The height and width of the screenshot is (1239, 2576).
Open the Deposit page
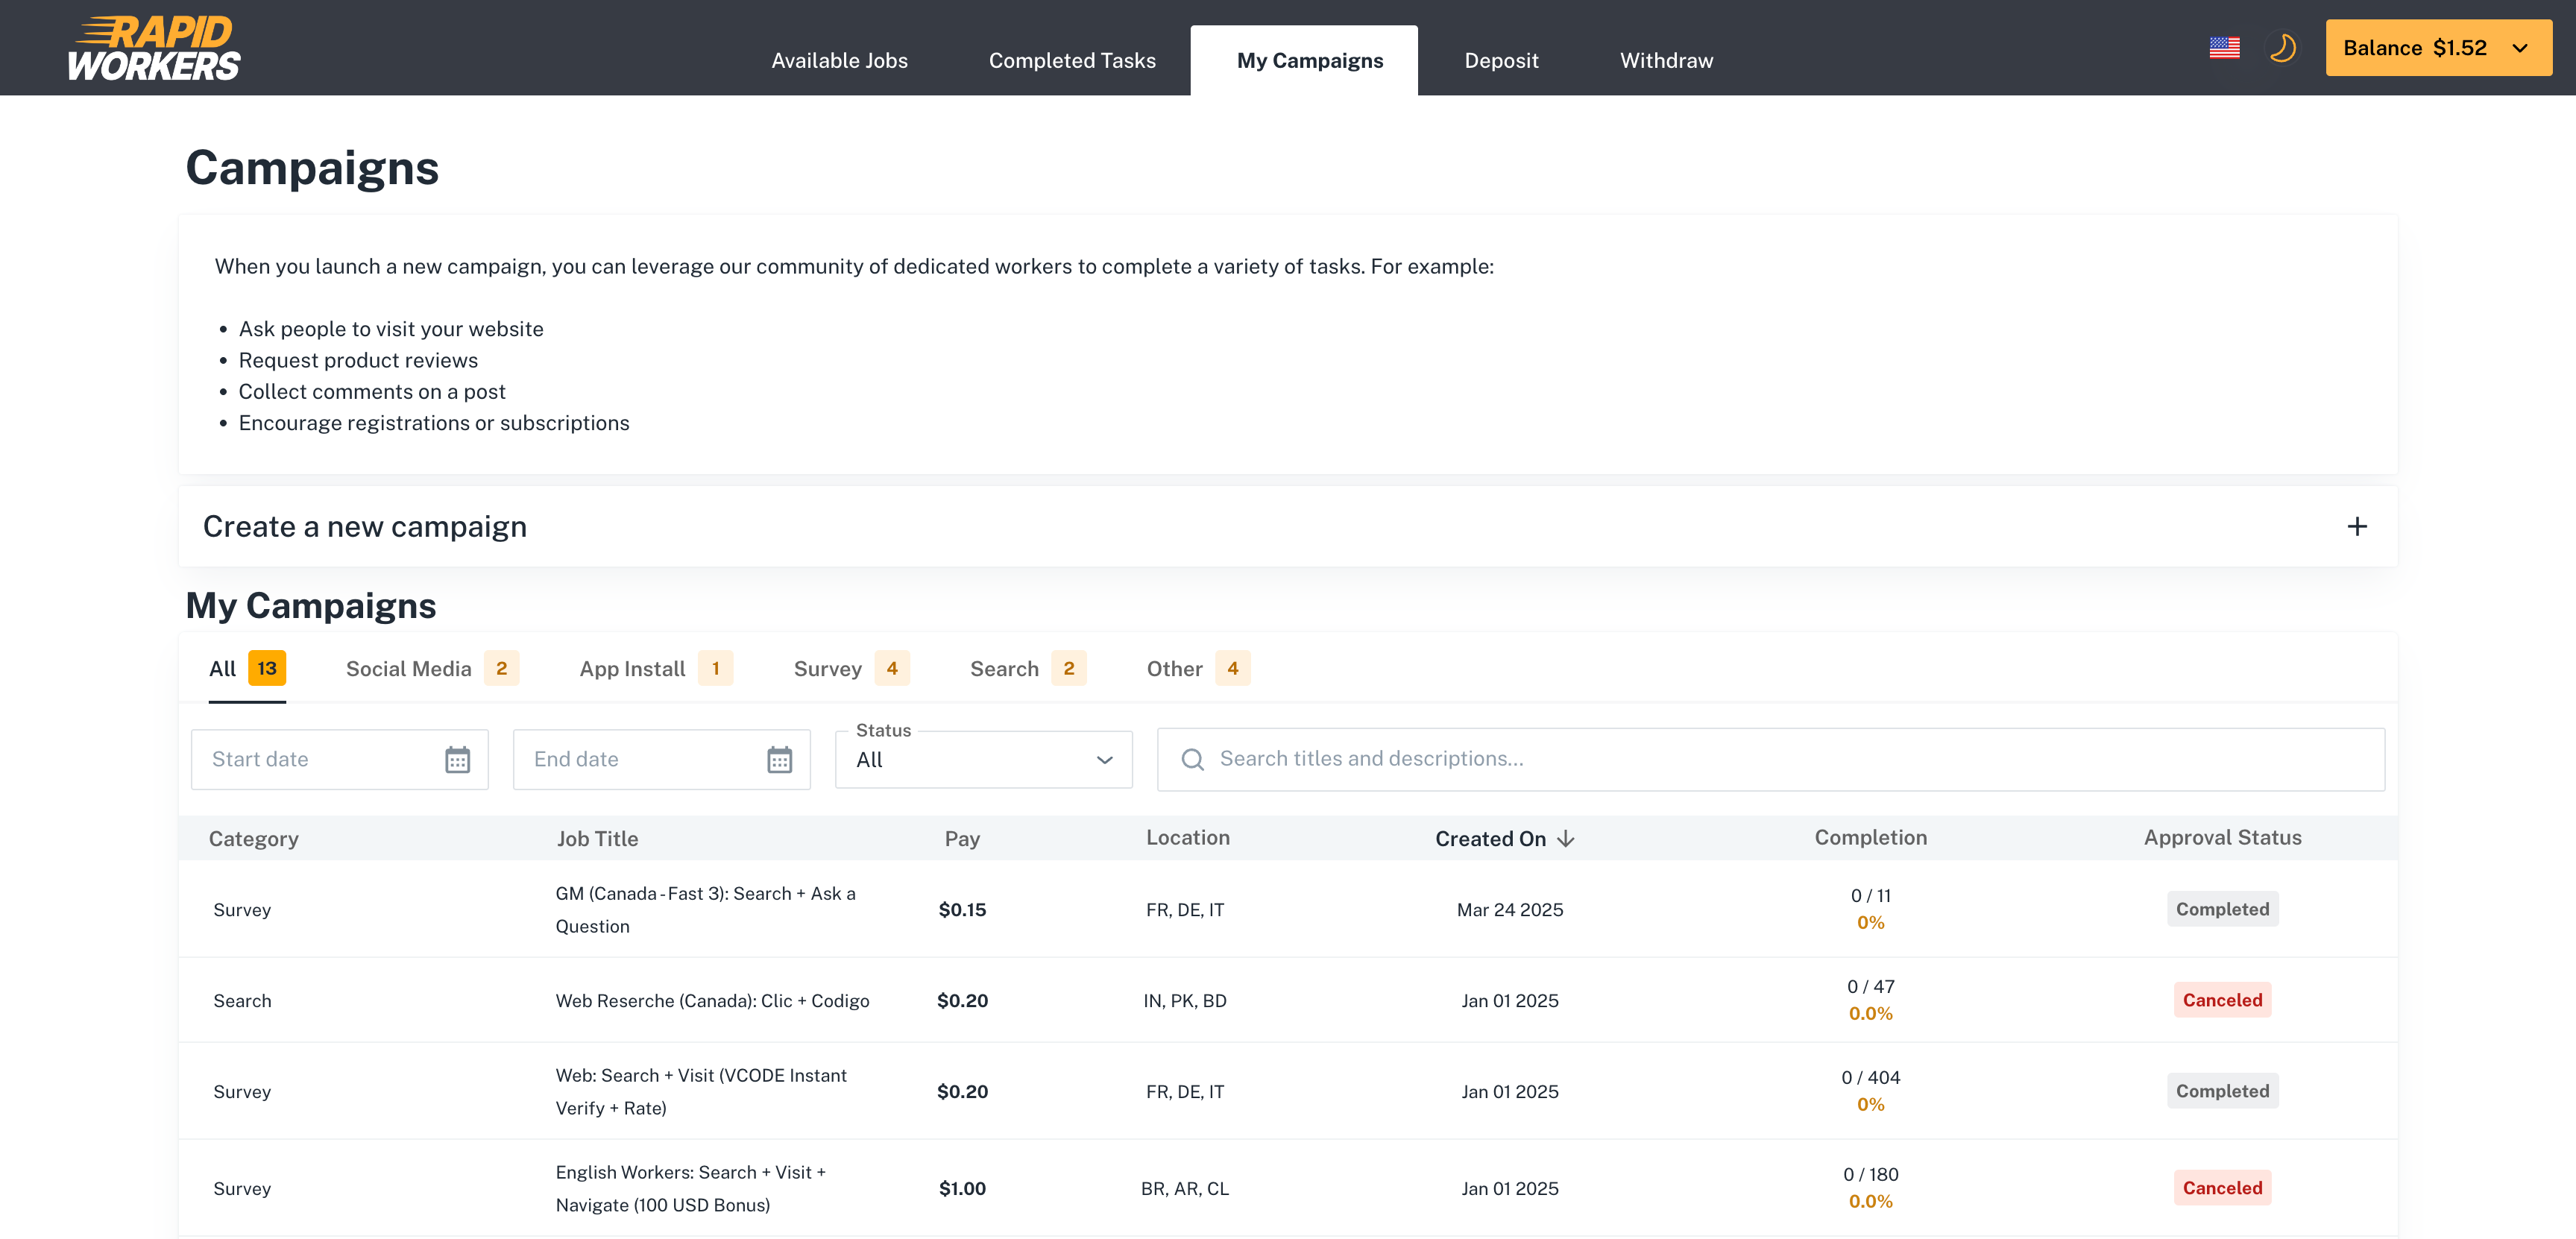1501,60
